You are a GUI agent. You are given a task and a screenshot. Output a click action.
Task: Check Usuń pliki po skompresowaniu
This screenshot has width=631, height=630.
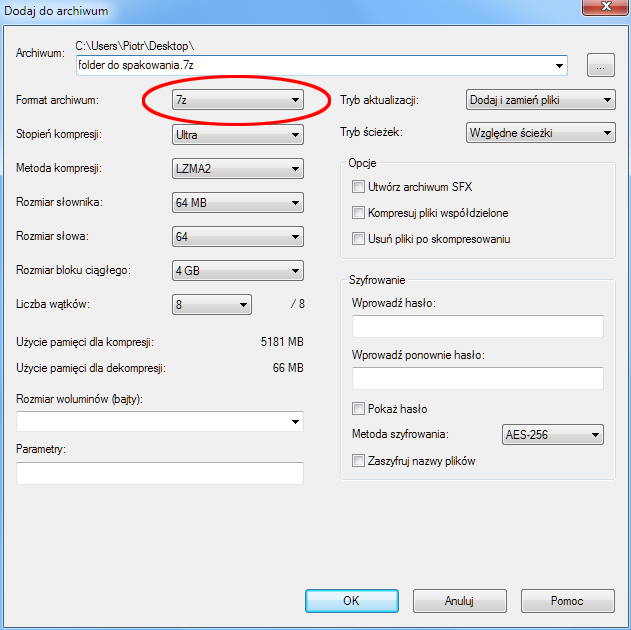[358, 239]
